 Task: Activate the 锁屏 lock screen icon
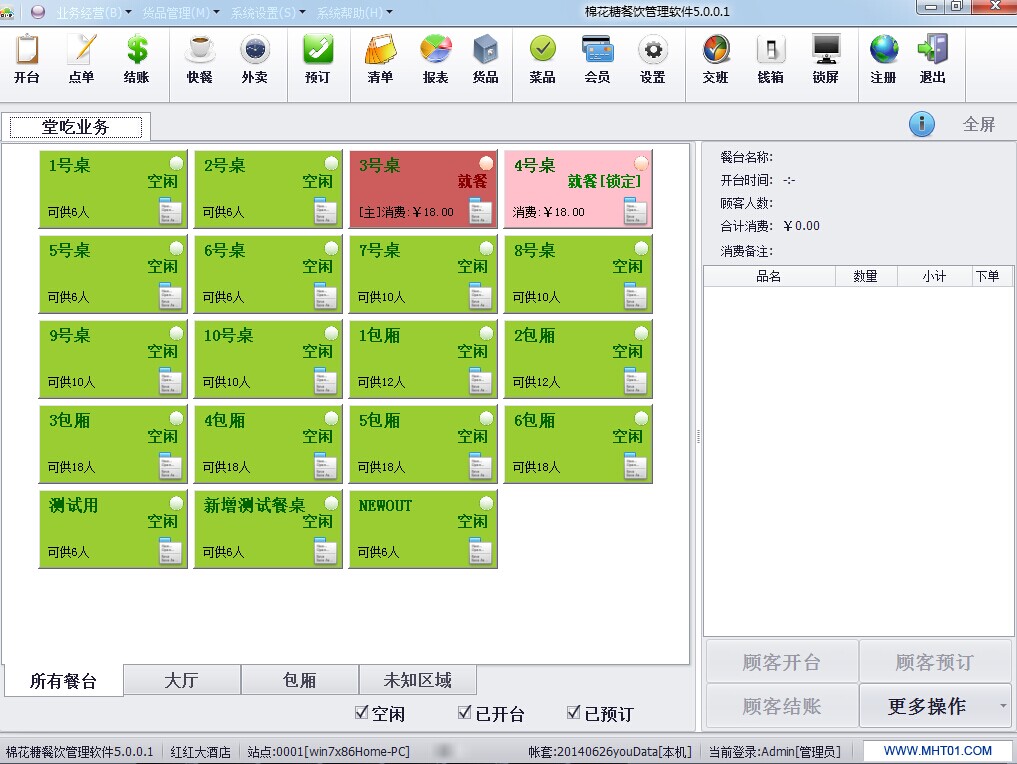[826, 59]
